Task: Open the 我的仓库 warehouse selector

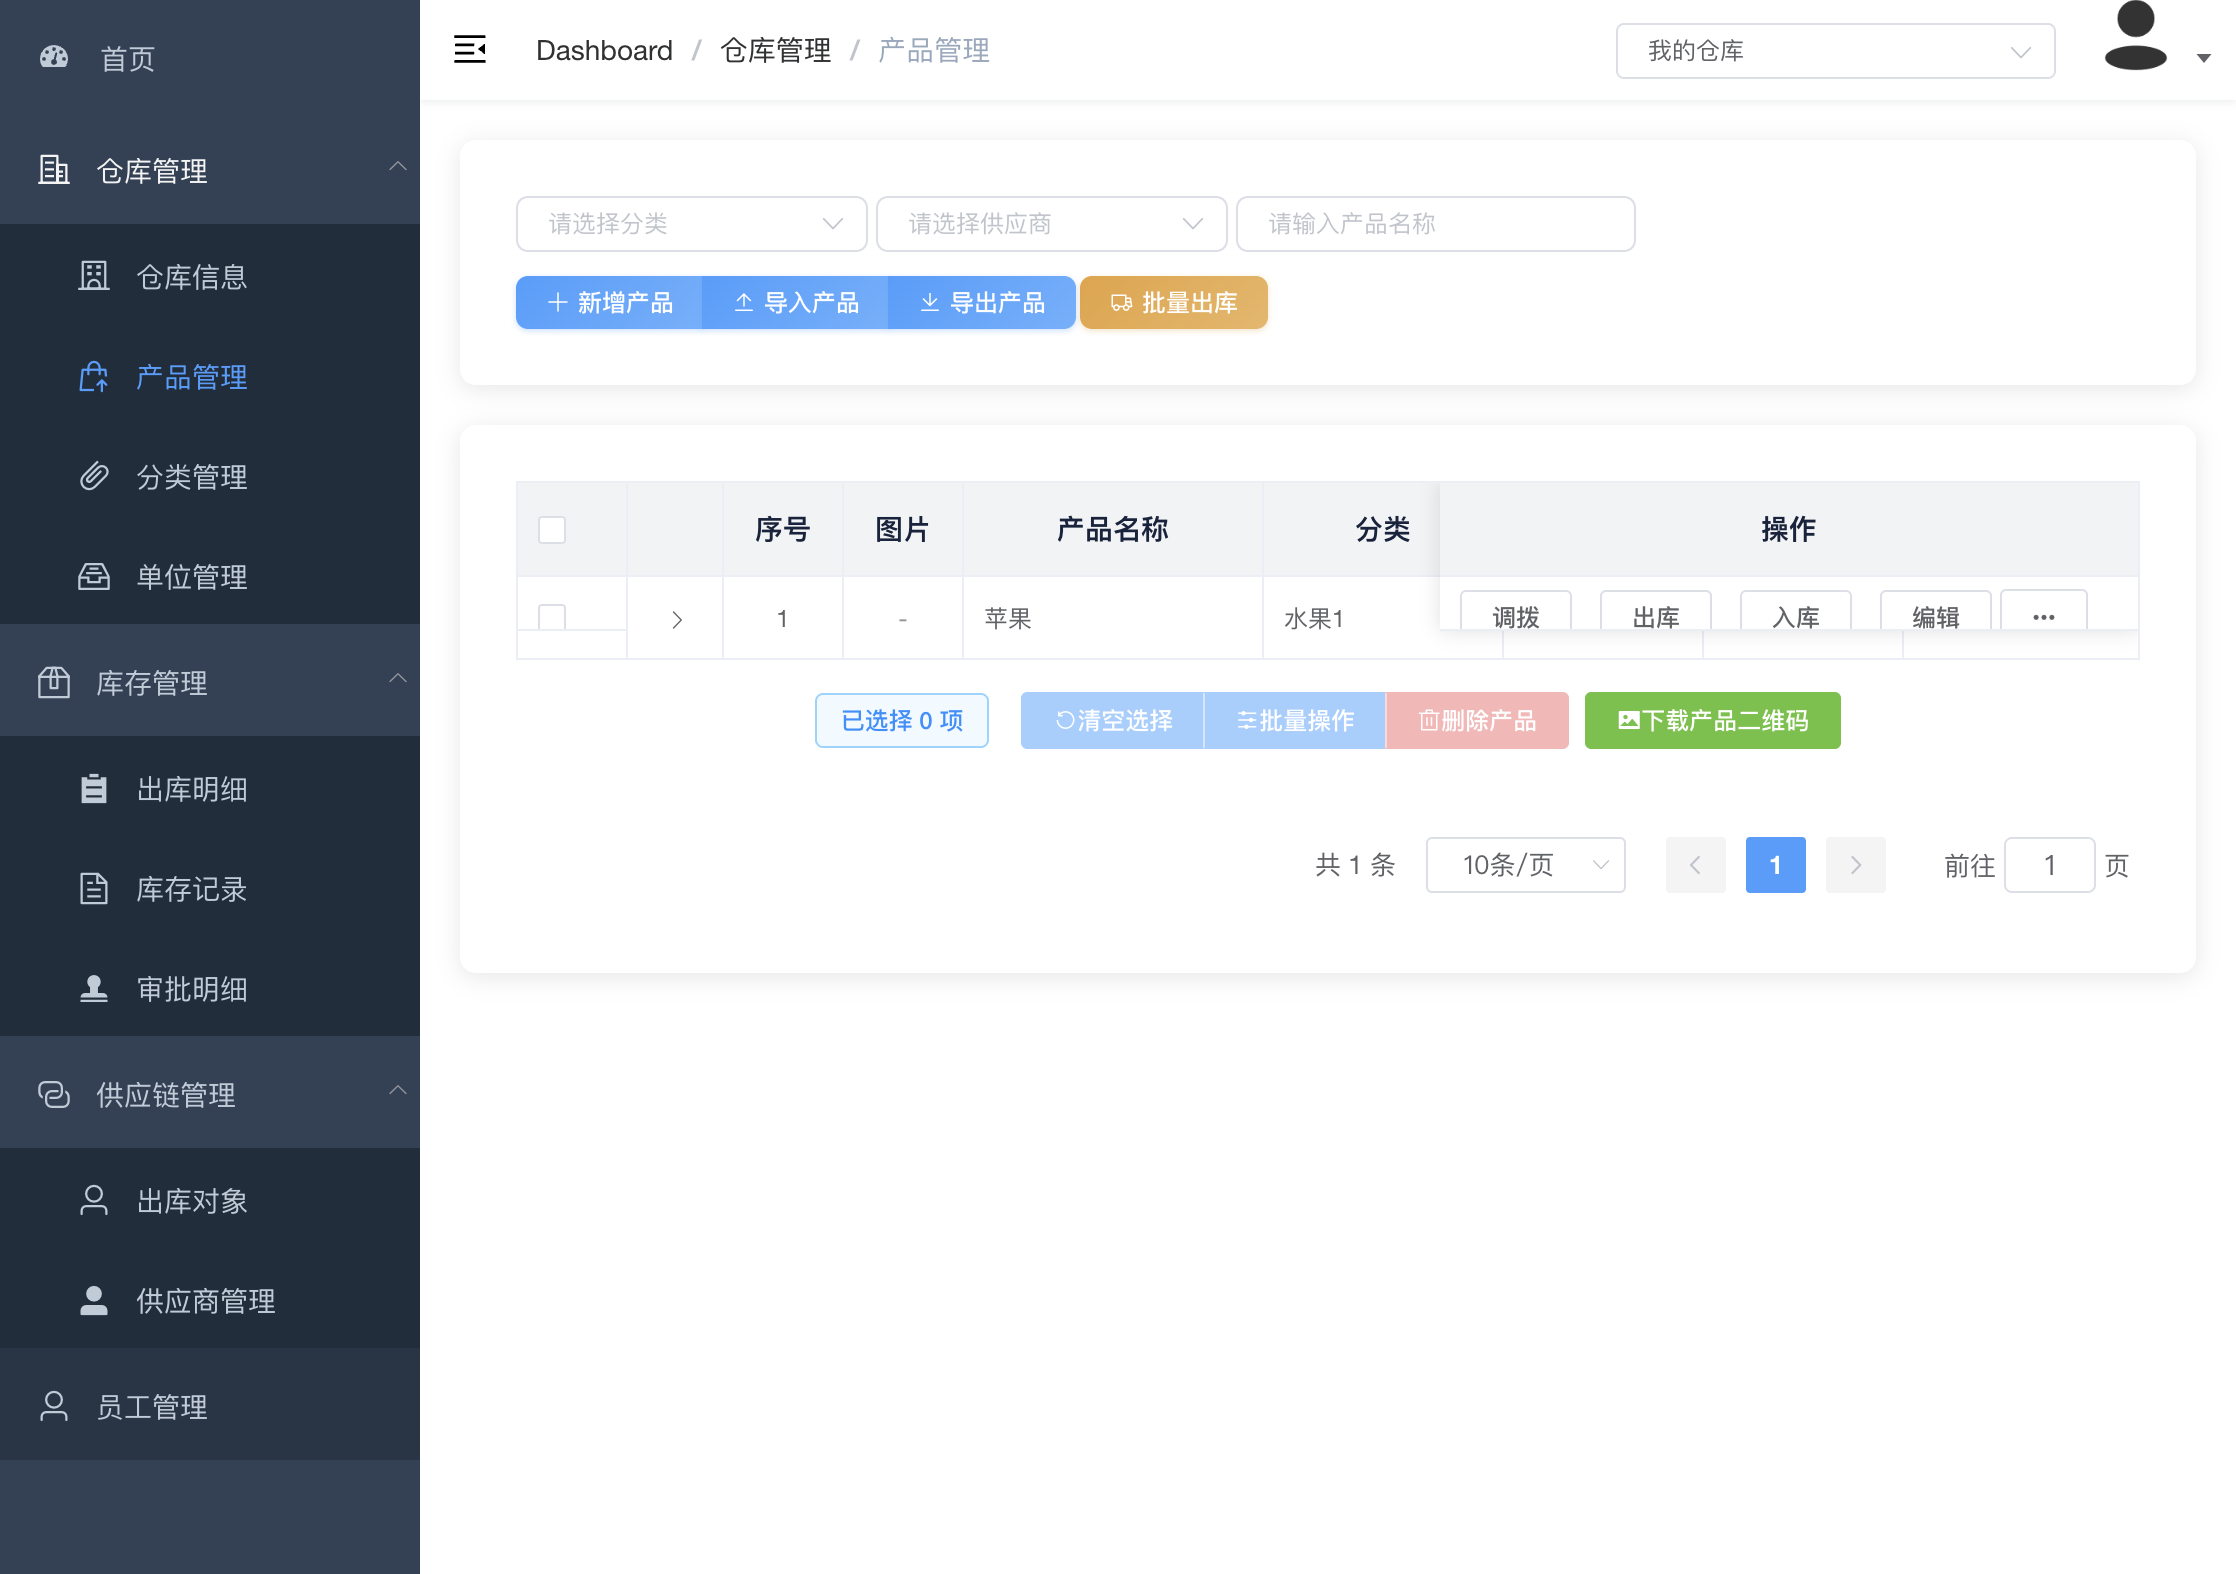Action: coord(1835,51)
